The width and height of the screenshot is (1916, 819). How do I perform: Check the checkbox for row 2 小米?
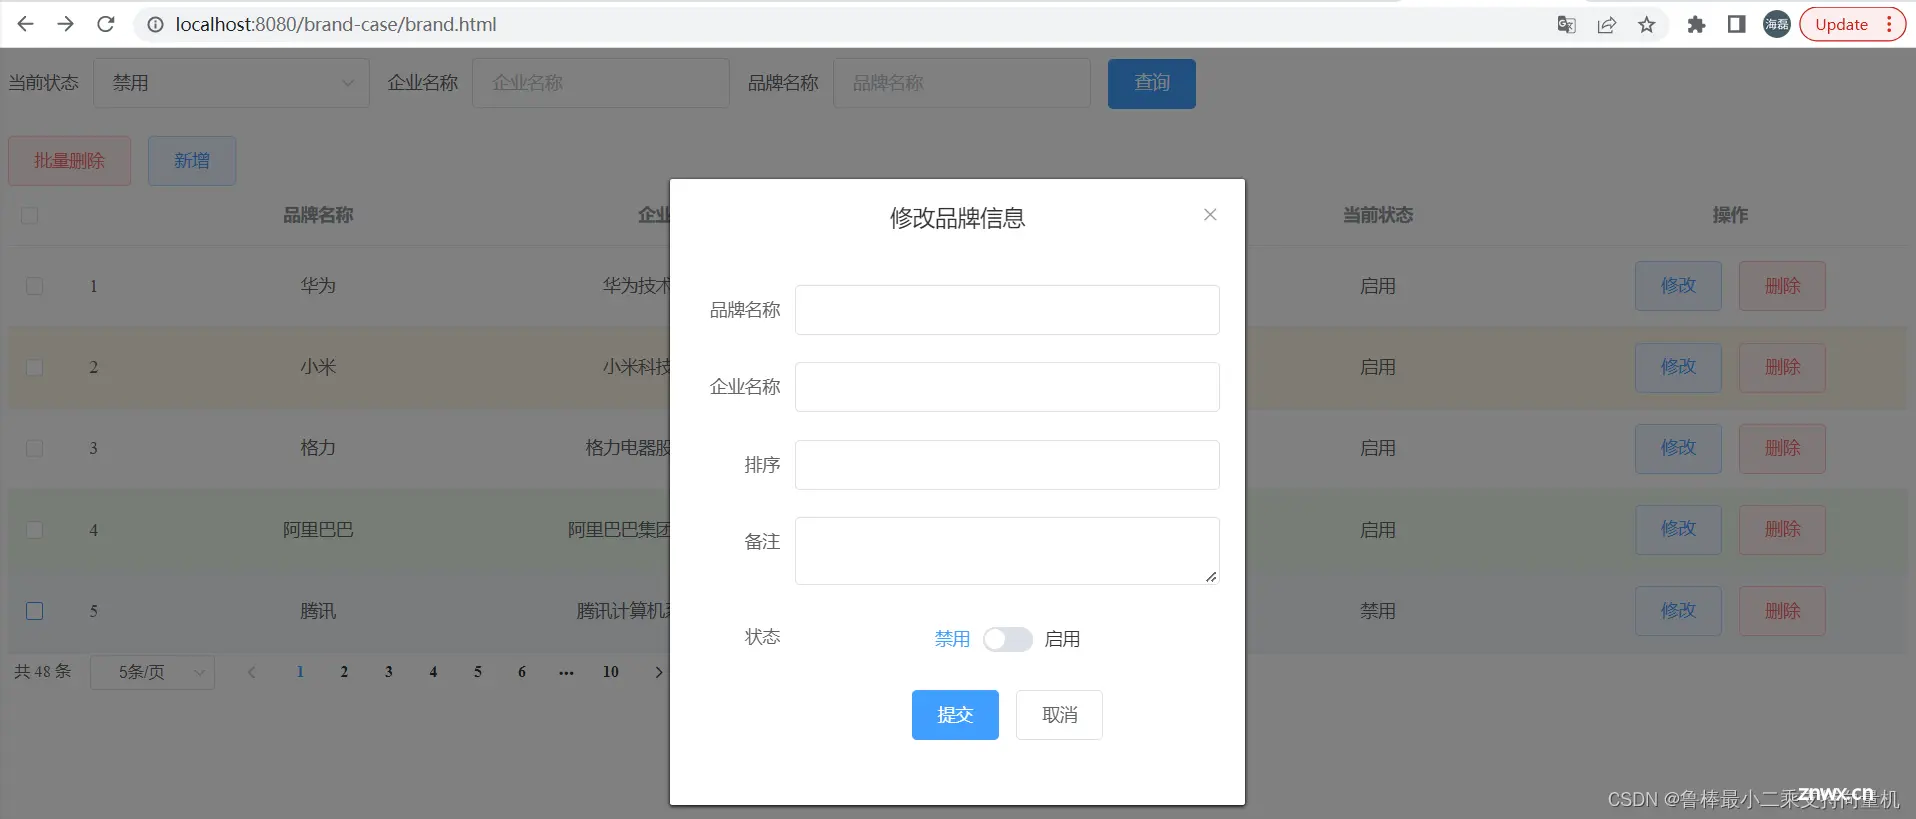(x=34, y=367)
